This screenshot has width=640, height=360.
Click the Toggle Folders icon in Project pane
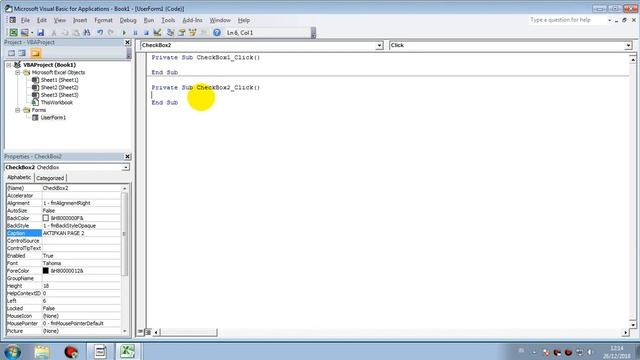coord(36,53)
